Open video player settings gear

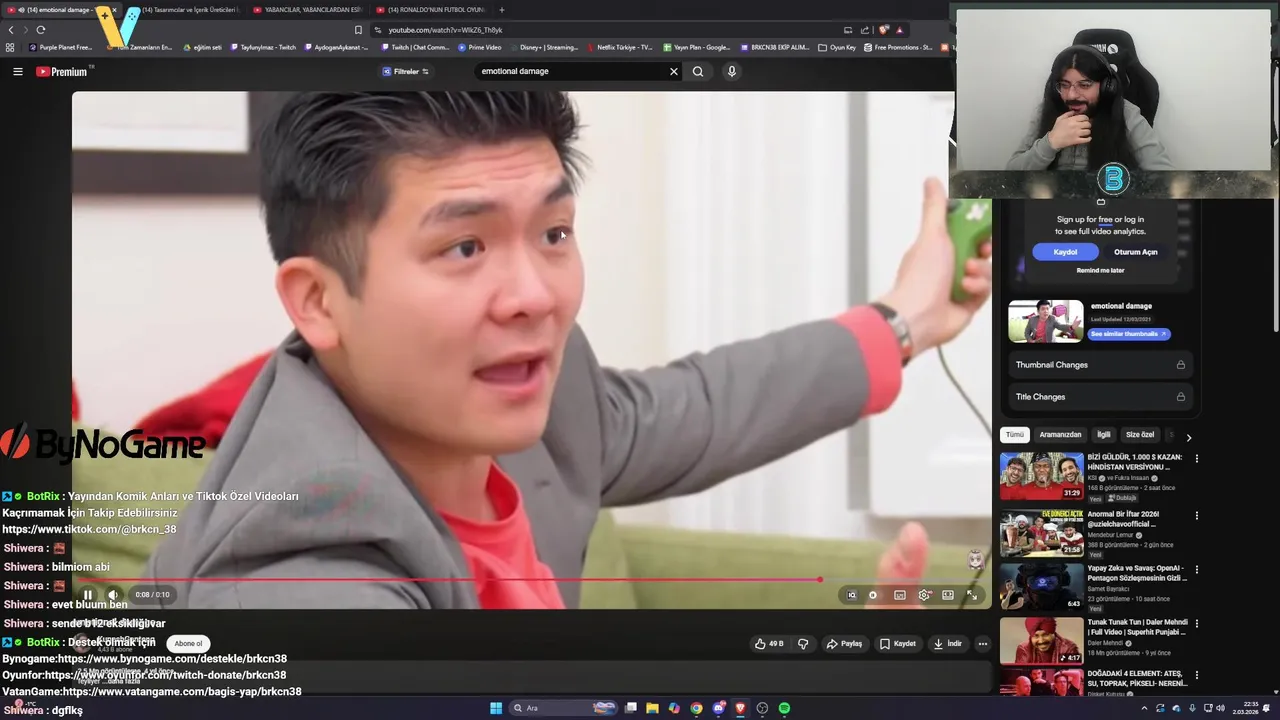click(x=924, y=595)
